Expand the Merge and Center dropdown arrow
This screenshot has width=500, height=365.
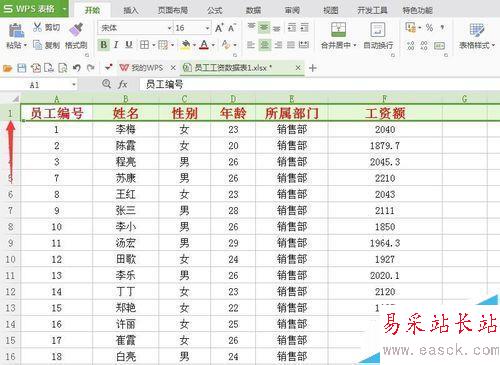355,45
